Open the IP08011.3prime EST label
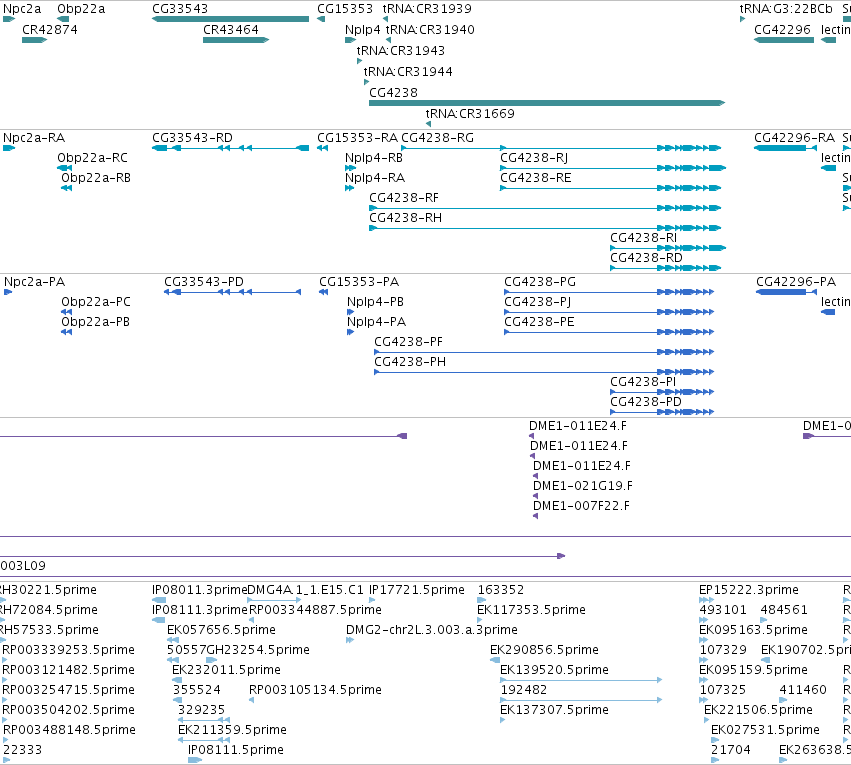This screenshot has width=851, height=765. pyautogui.click(x=200, y=590)
